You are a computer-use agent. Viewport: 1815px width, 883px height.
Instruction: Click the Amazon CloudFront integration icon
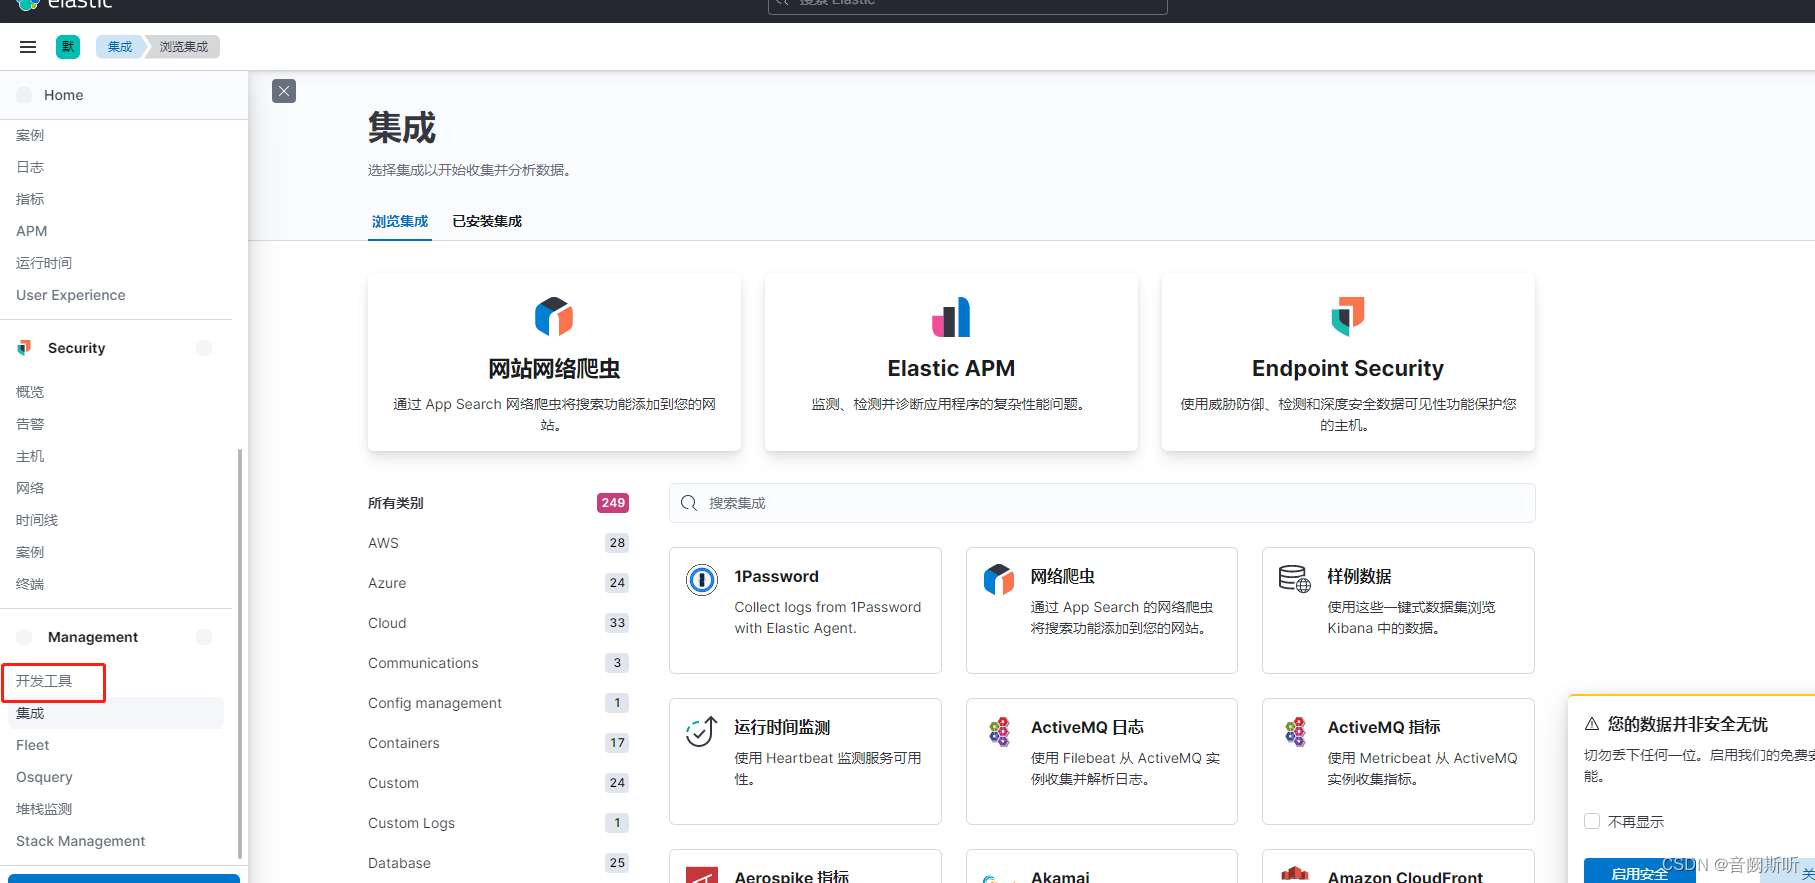tap(1295, 875)
